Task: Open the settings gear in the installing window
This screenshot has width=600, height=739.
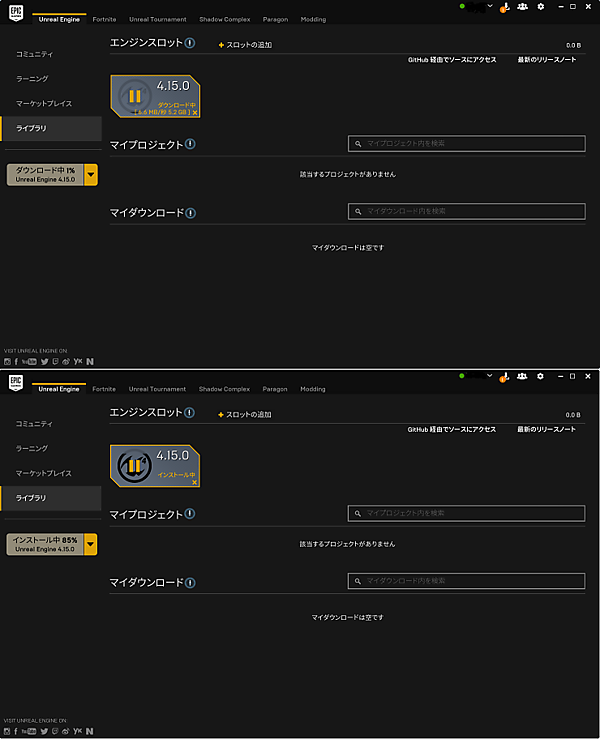Action: point(540,376)
